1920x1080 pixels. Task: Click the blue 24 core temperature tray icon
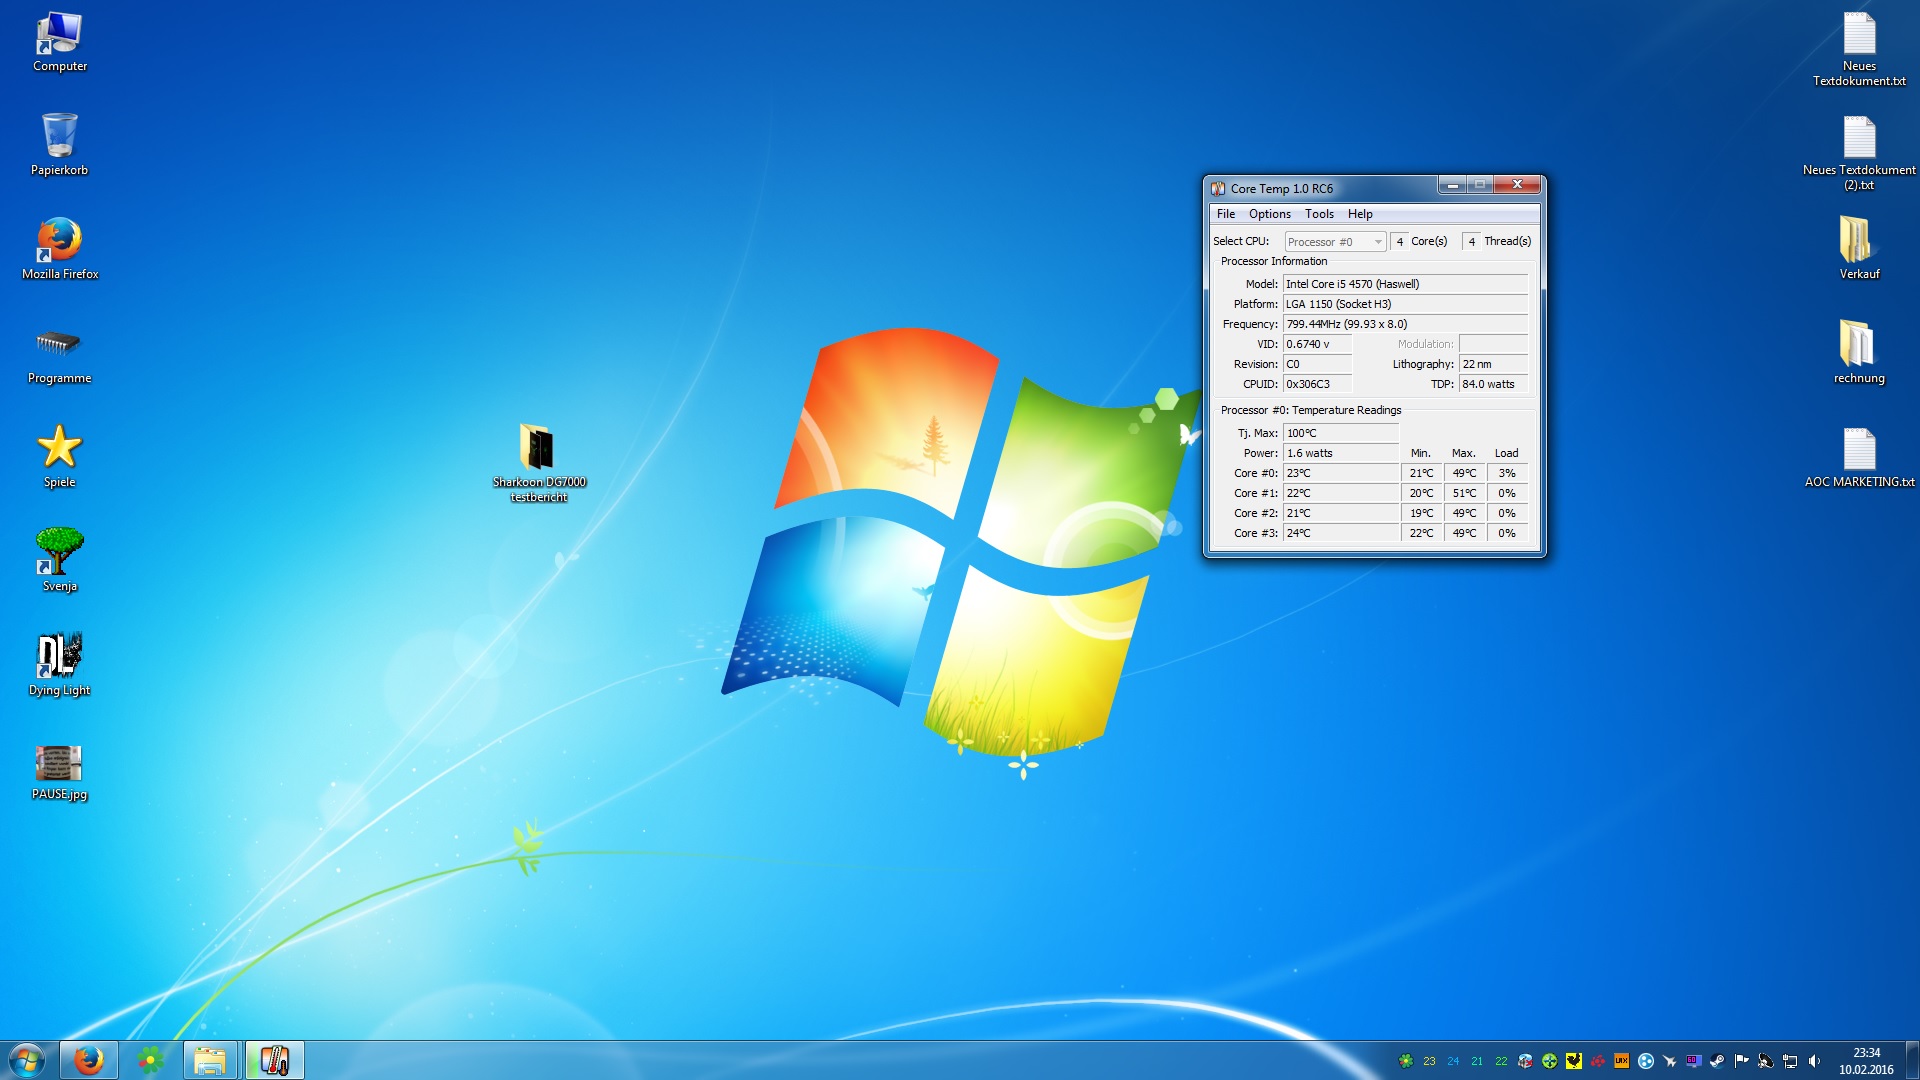click(1453, 1061)
